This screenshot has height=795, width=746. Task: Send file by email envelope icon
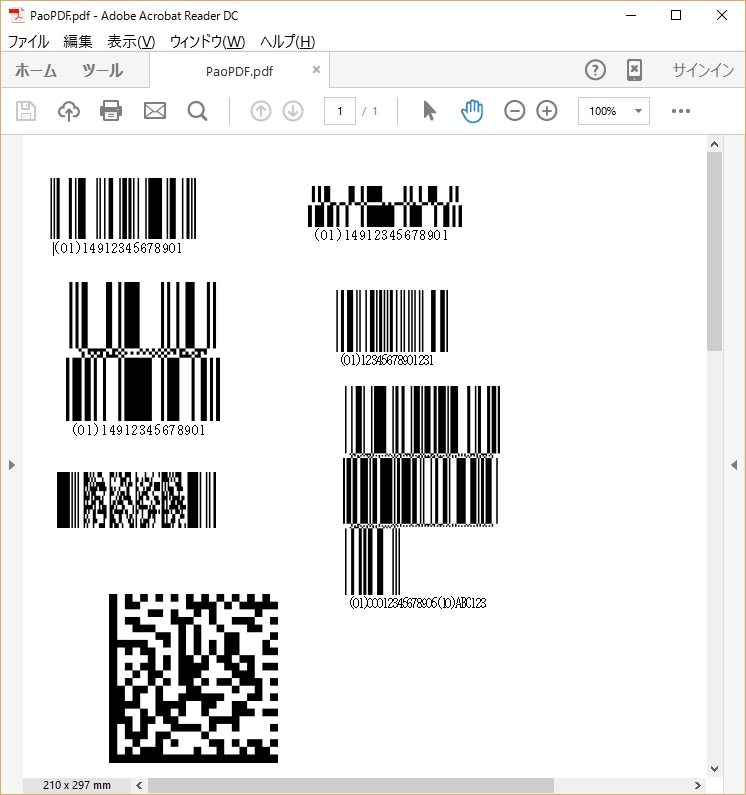pyautogui.click(x=155, y=111)
